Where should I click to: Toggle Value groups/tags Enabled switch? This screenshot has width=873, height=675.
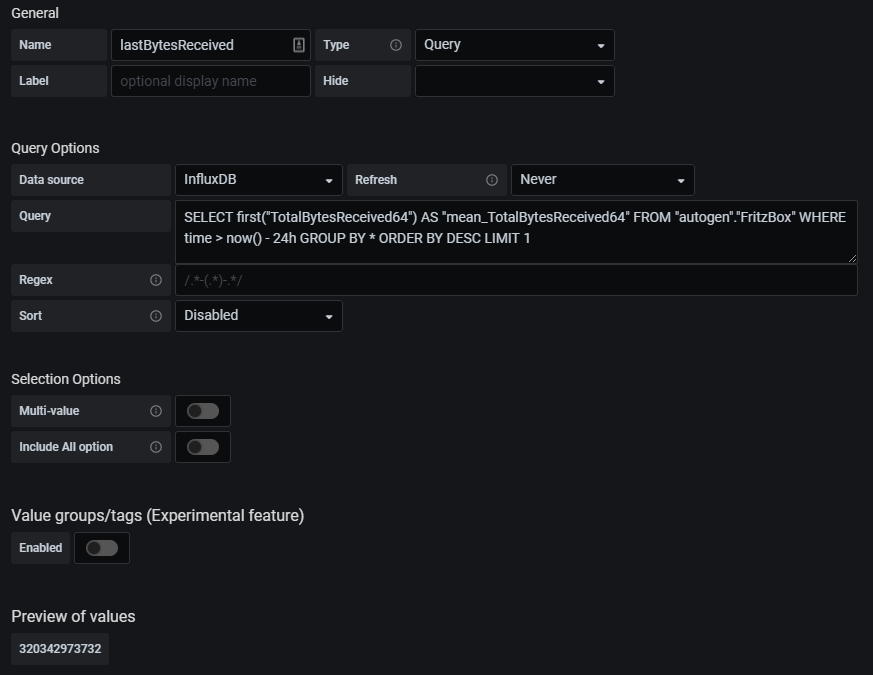(x=102, y=548)
